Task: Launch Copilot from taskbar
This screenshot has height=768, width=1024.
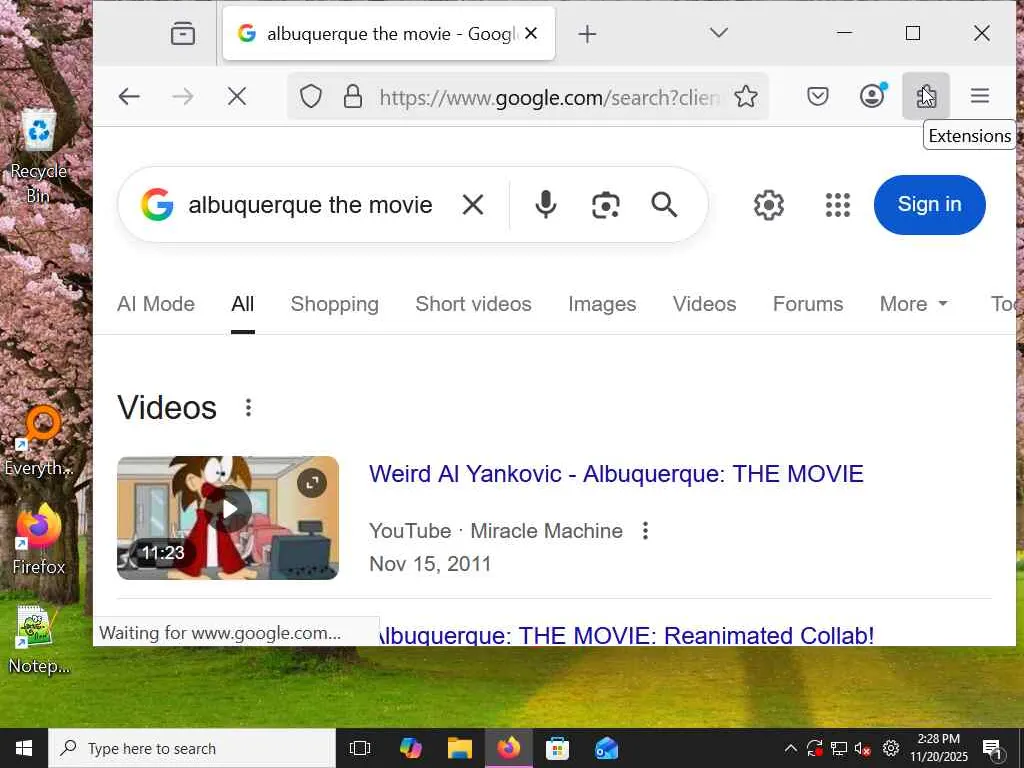Action: (x=410, y=748)
